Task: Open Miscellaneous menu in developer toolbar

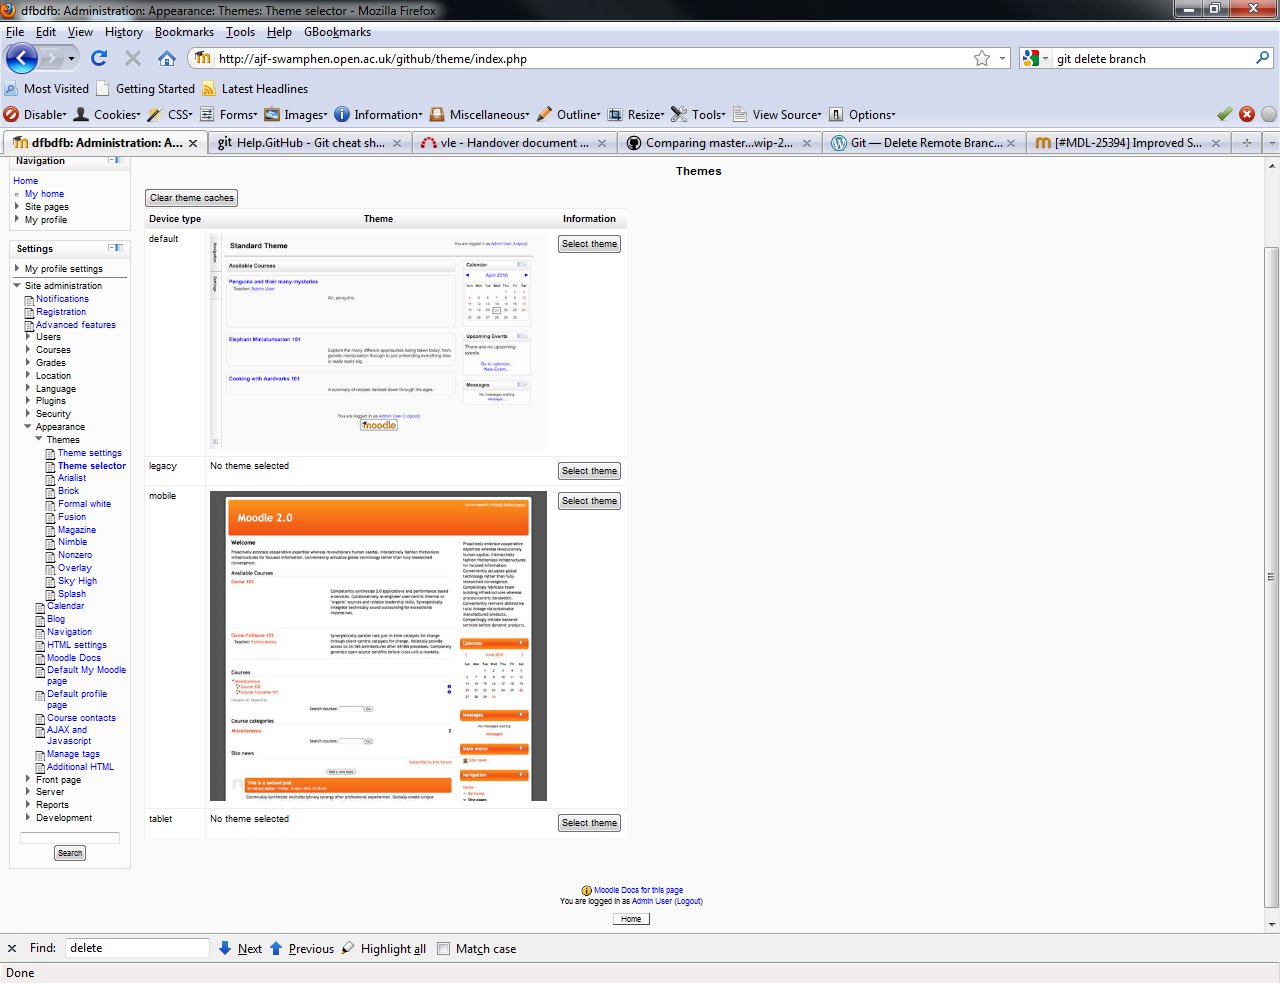Action: pos(480,114)
